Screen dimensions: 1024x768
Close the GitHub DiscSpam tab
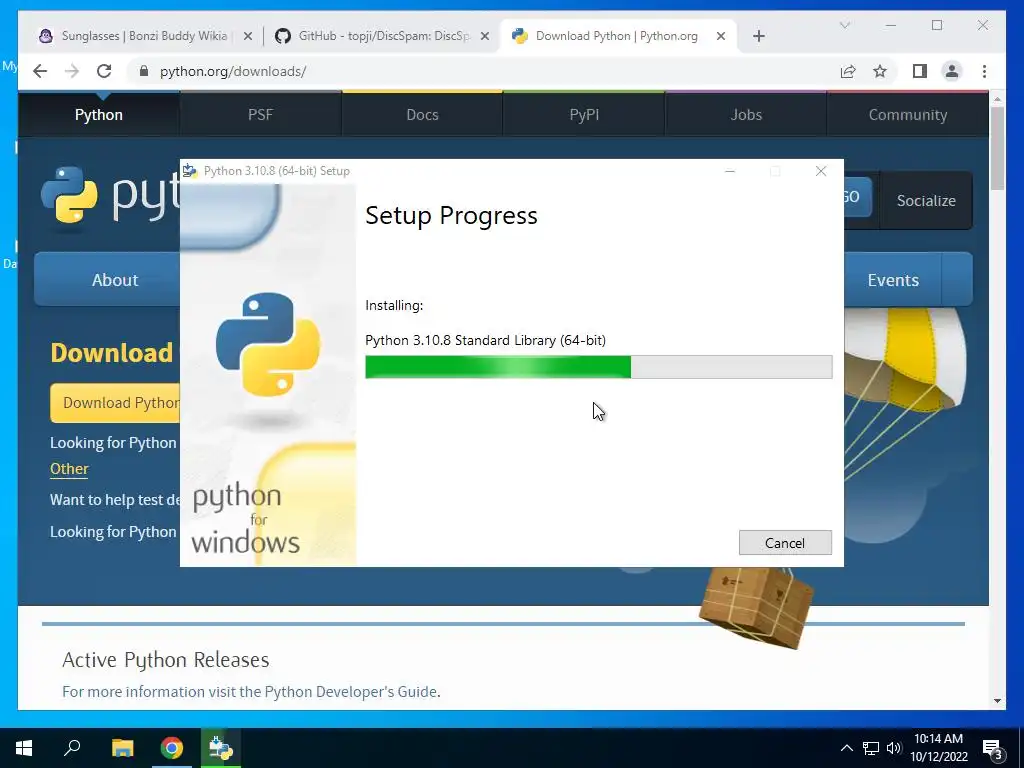tap(485, 36)
